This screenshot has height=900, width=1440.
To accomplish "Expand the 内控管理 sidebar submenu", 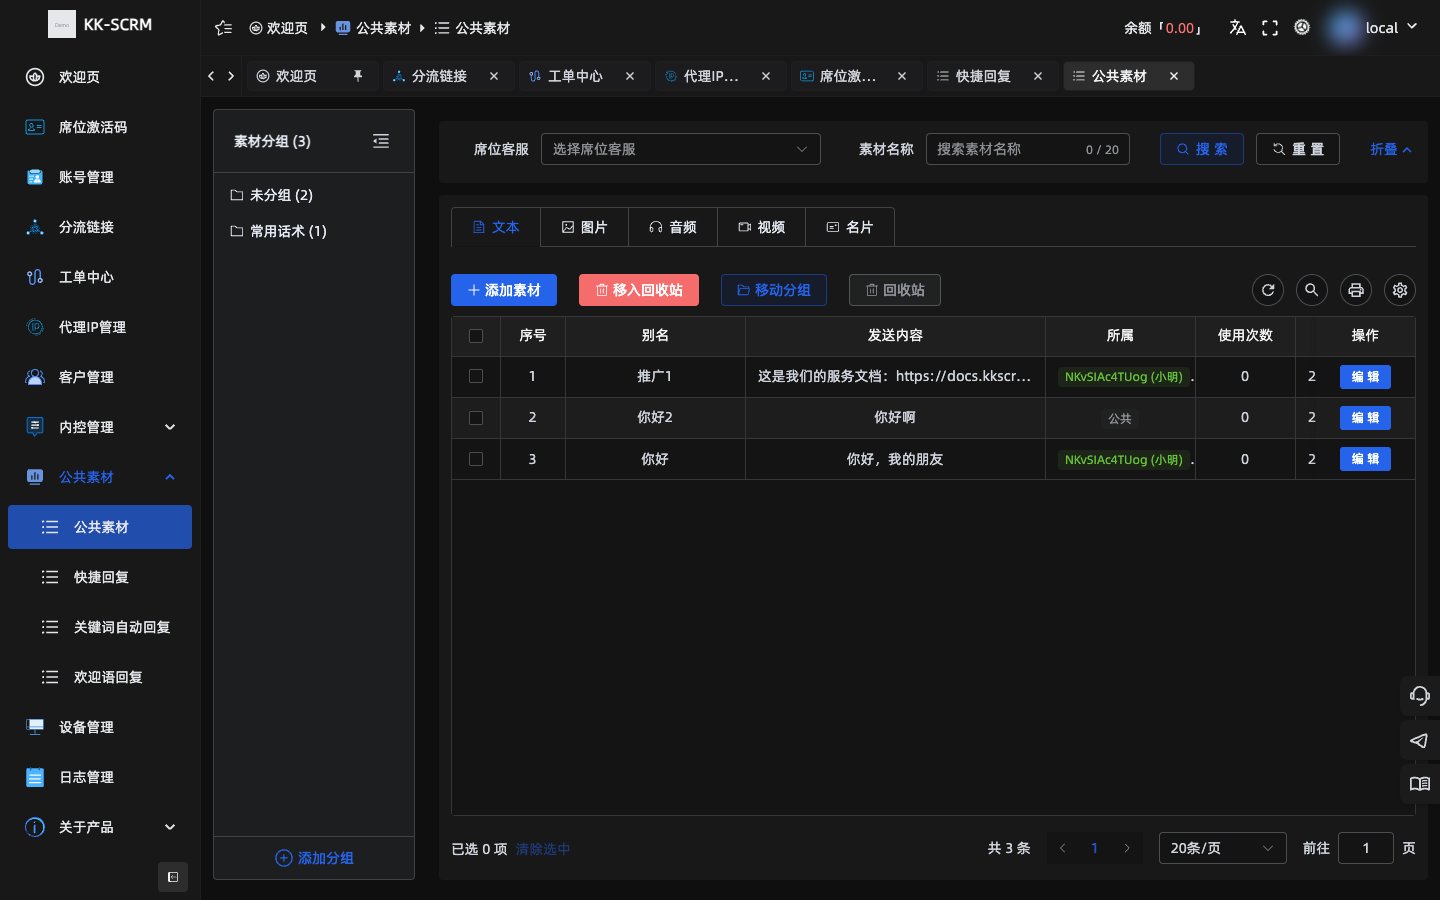I will pos(100,427).
